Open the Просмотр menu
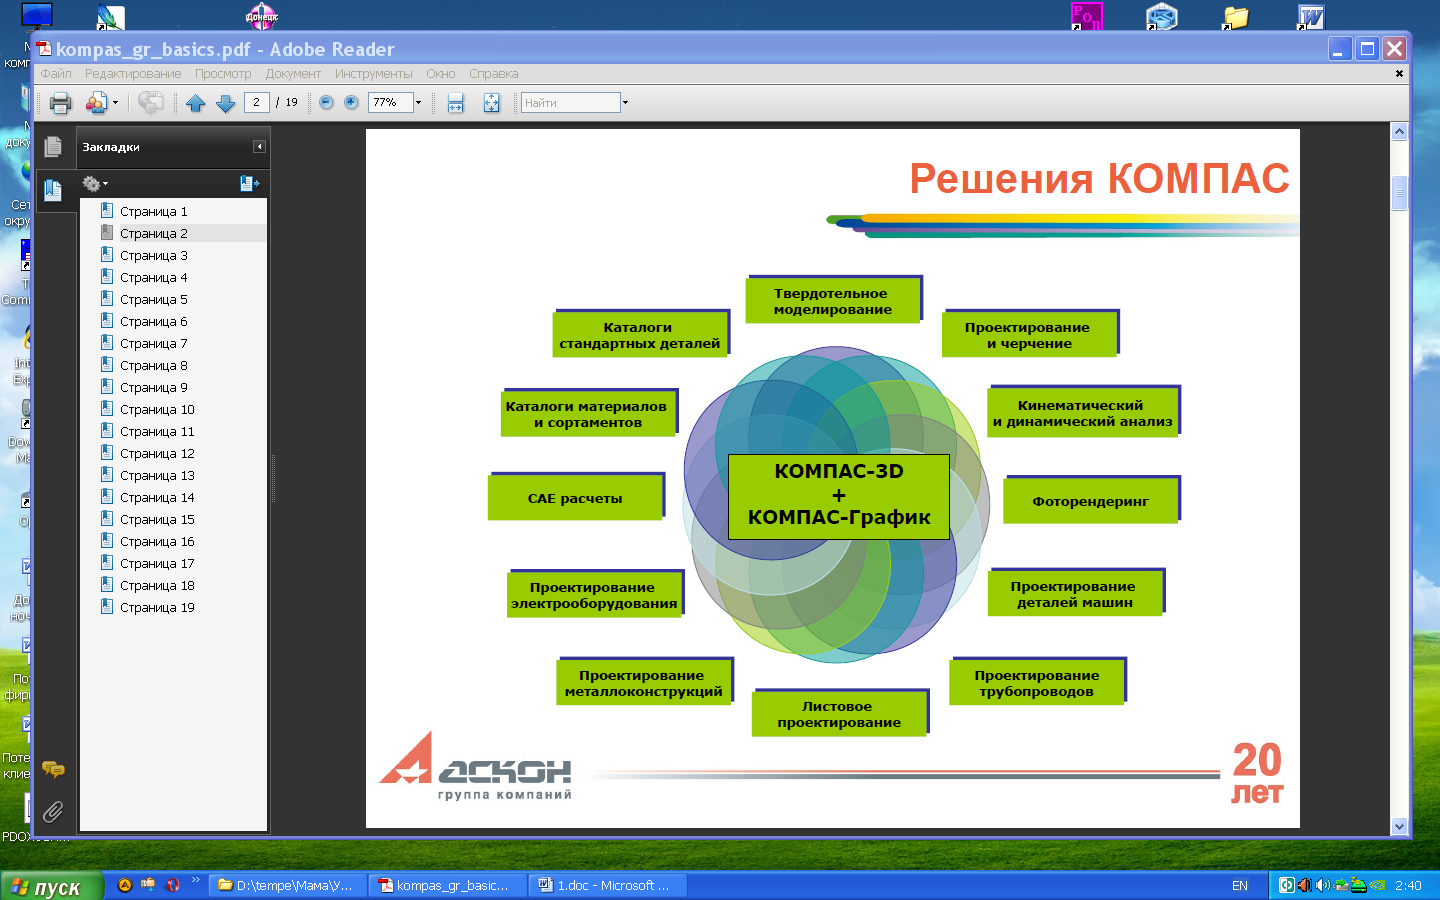The image size is (1440, 900). (223, 74)
